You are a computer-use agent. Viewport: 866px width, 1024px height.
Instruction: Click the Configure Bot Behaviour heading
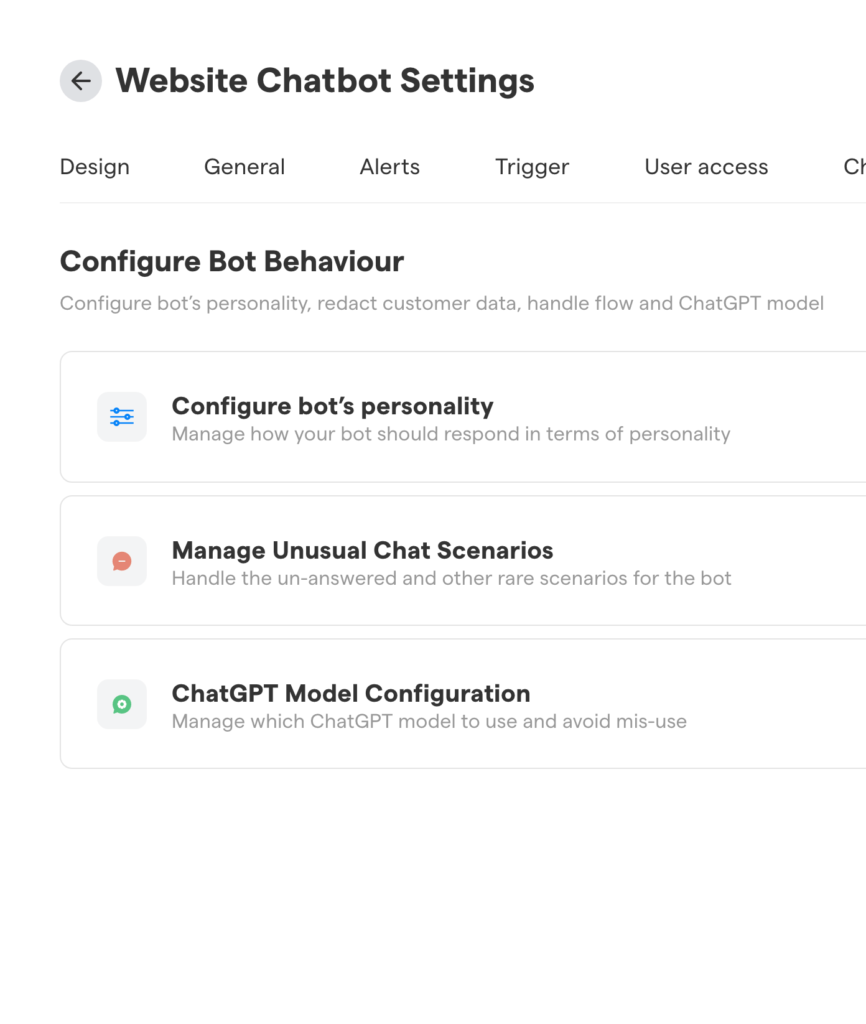[232, 262]
